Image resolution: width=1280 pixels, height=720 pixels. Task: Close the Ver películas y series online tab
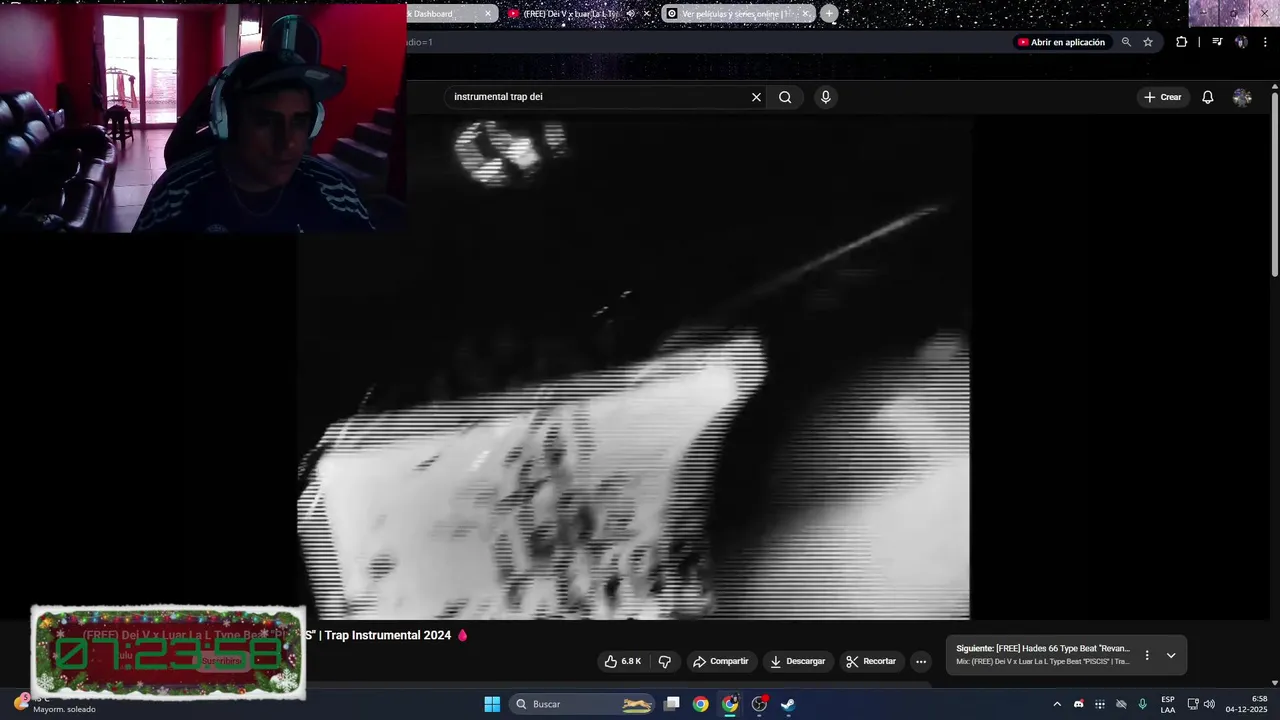(805, 14)
